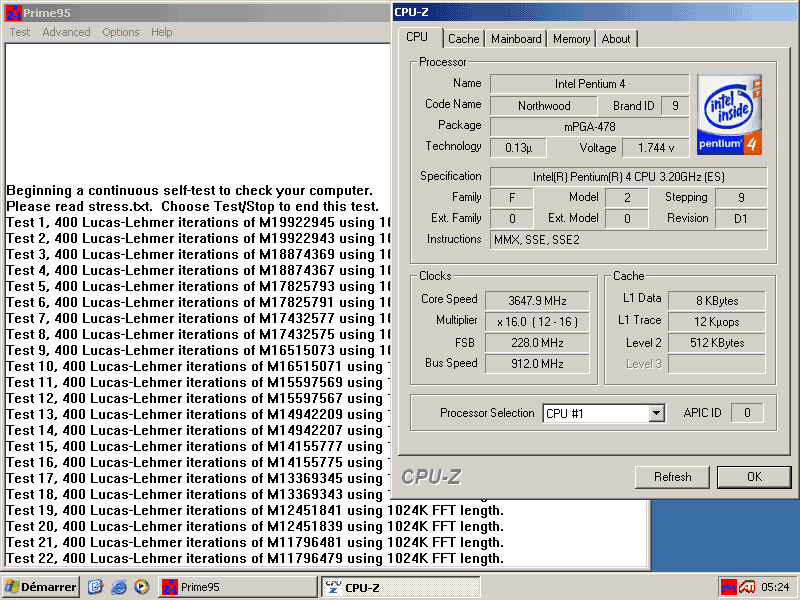Click the Core Speed value 3647.9 MHz
The width and height of the screenshot is (800, 600).
point(537,301)
